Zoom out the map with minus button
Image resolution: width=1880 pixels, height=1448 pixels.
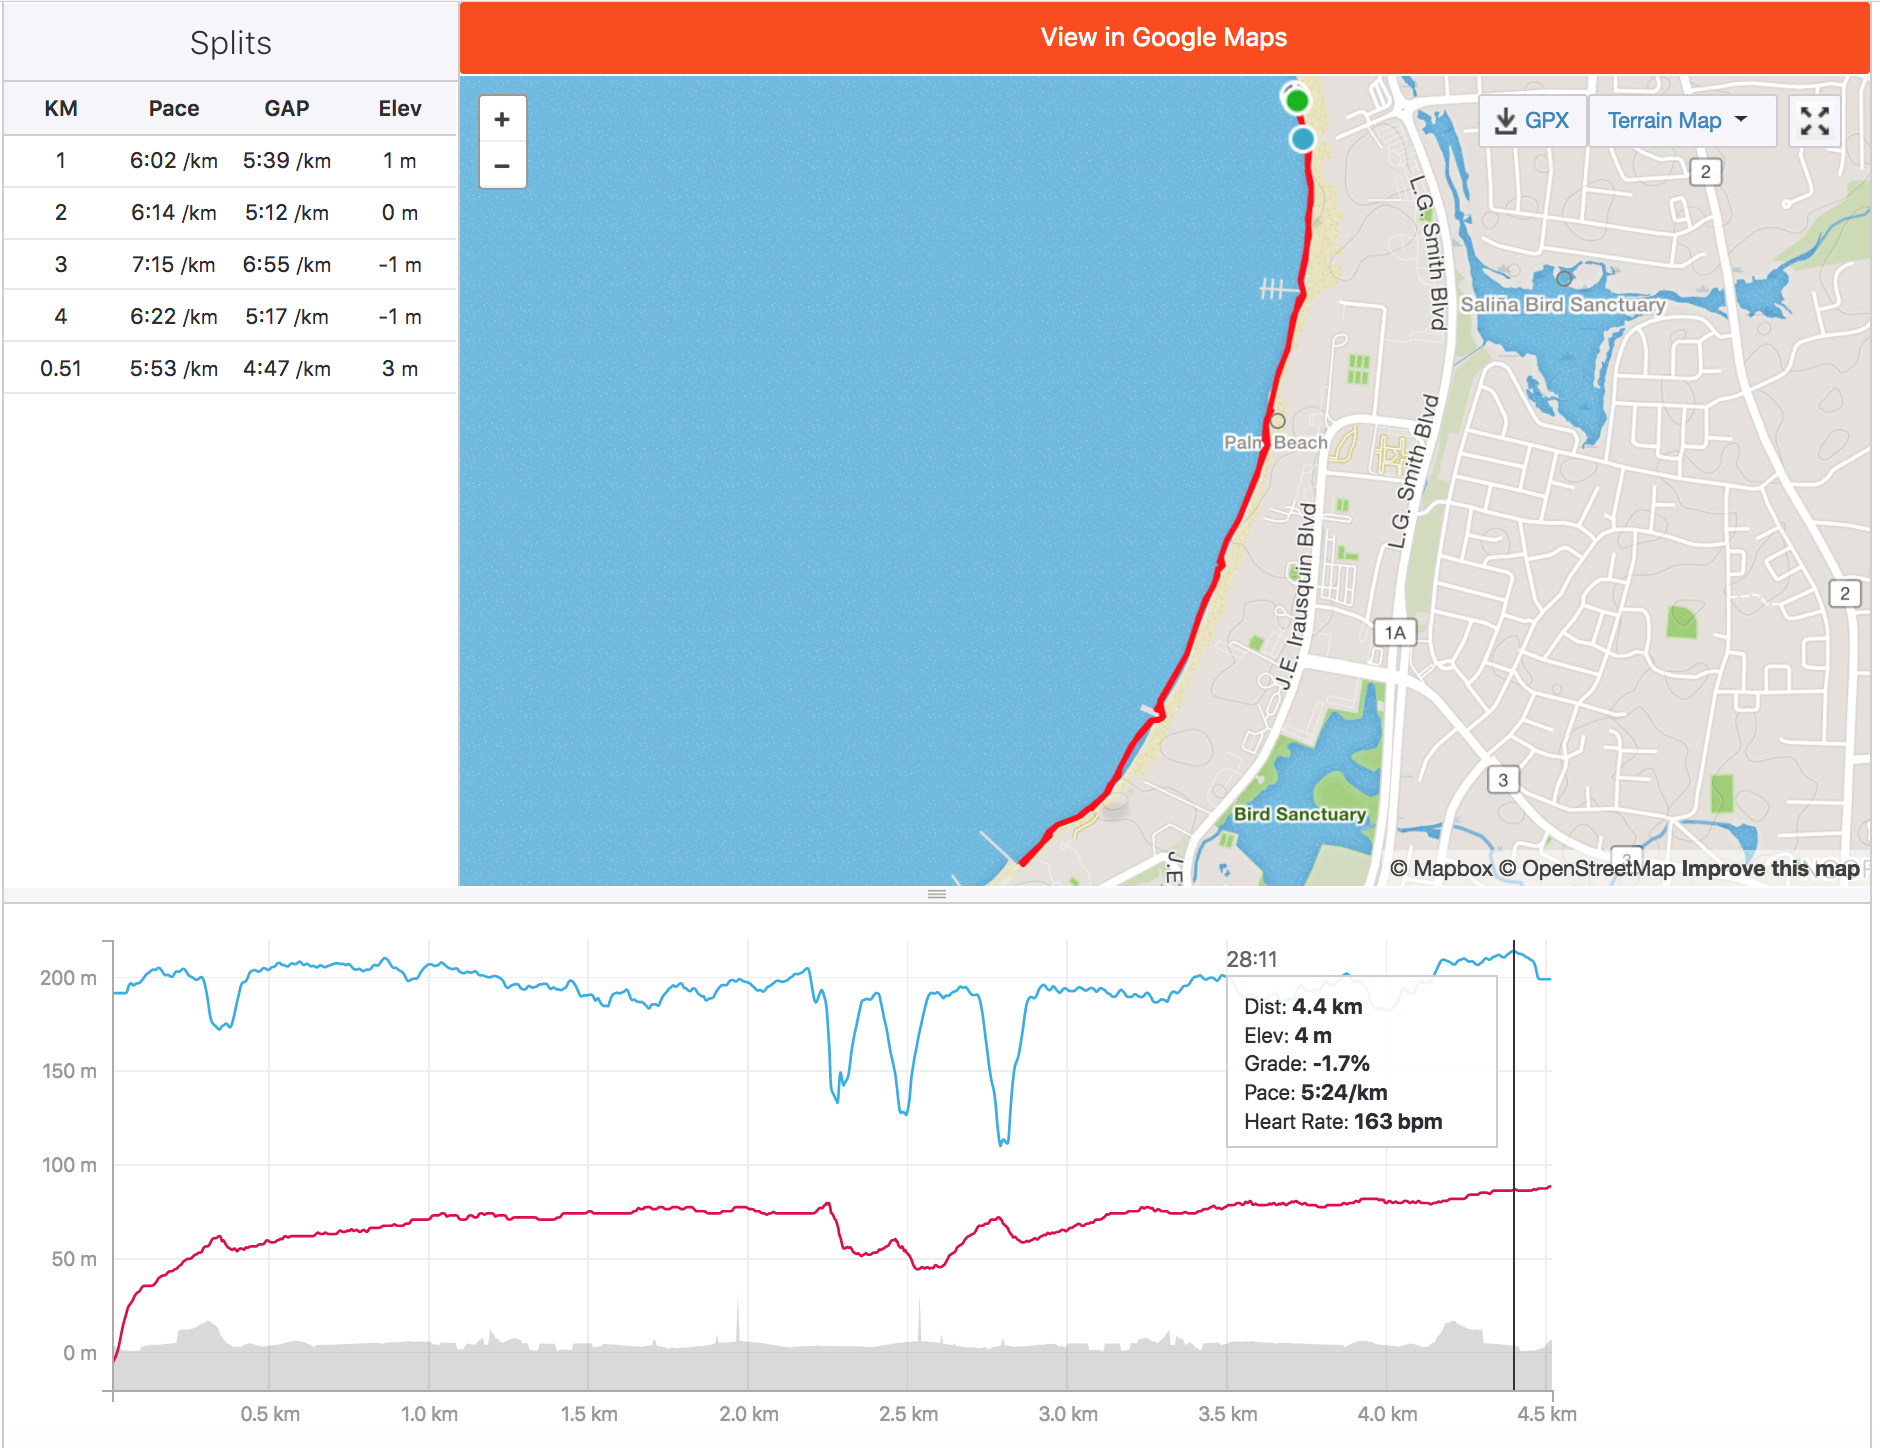pyautogui.click(x=502, y=166)
